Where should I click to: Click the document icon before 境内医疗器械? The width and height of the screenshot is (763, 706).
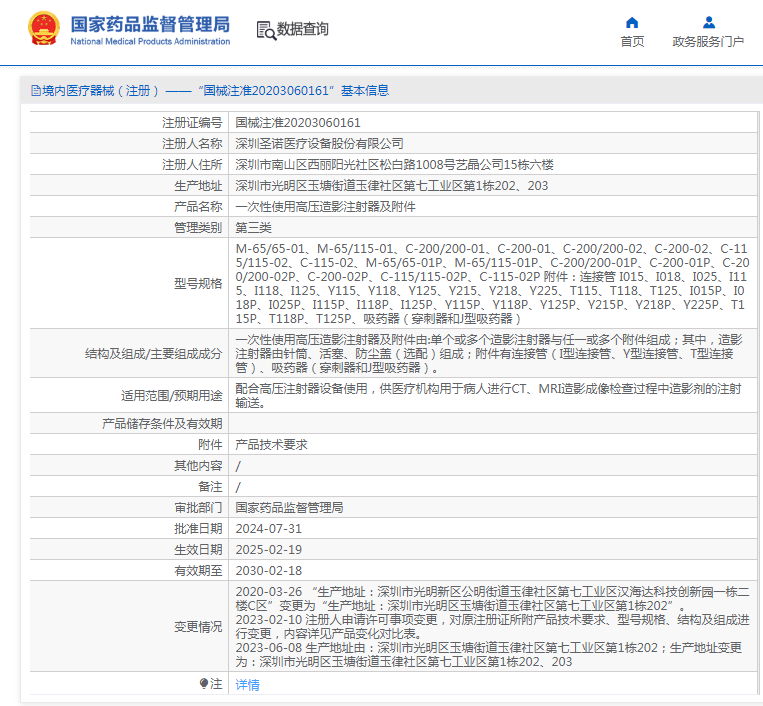coord(36,91)
